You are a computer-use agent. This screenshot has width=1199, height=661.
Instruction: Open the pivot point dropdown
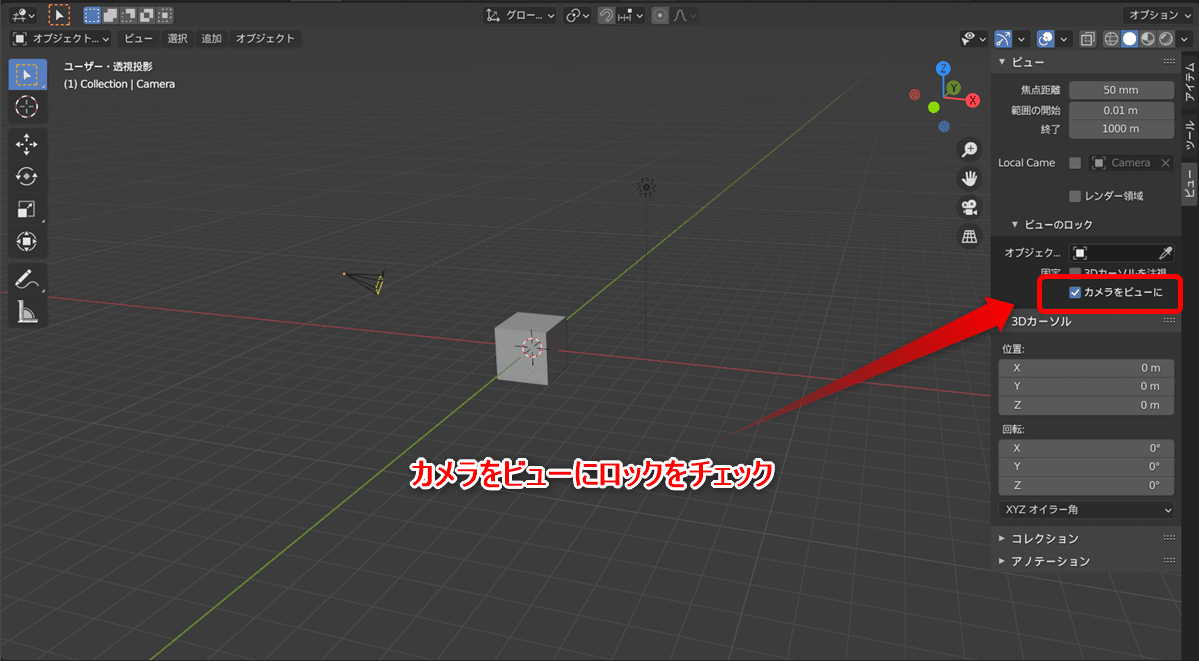pyautogui.click(x=577, y=15)
